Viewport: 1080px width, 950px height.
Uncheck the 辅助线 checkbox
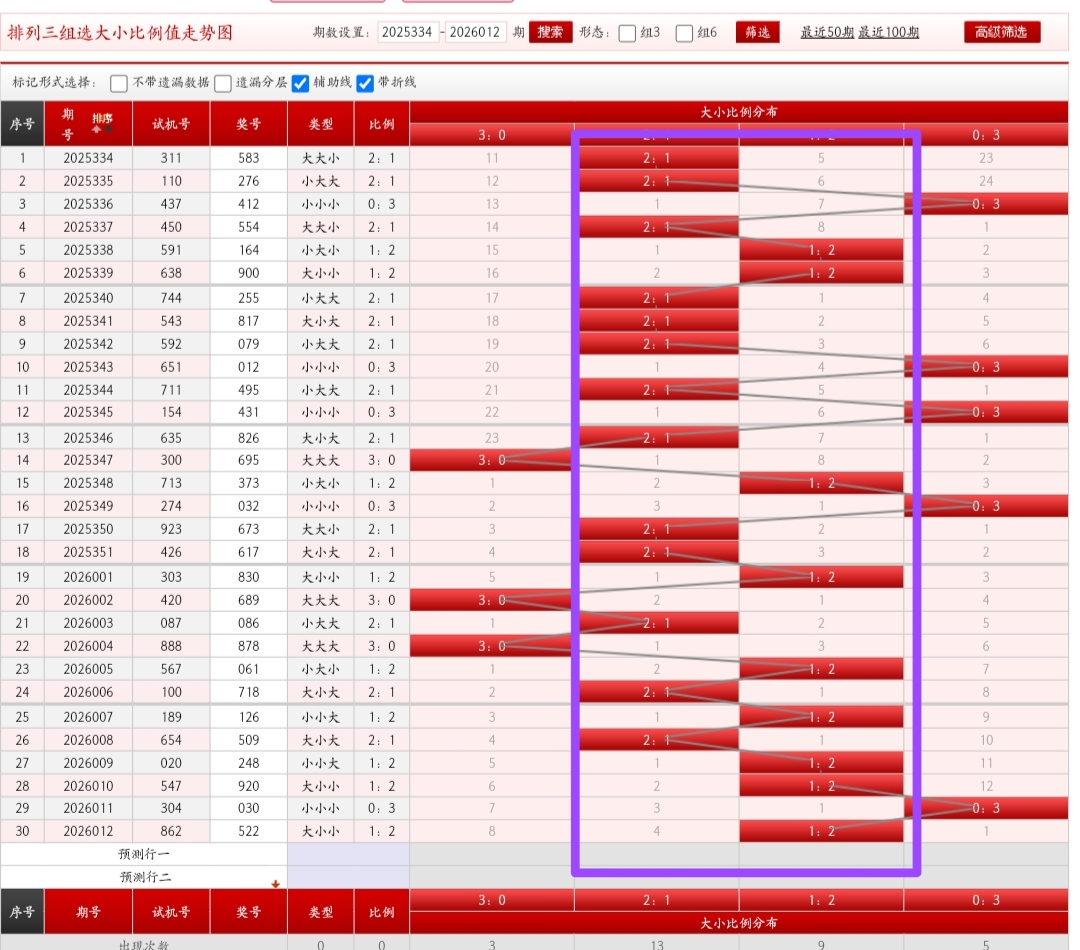[x=300, y=83]
